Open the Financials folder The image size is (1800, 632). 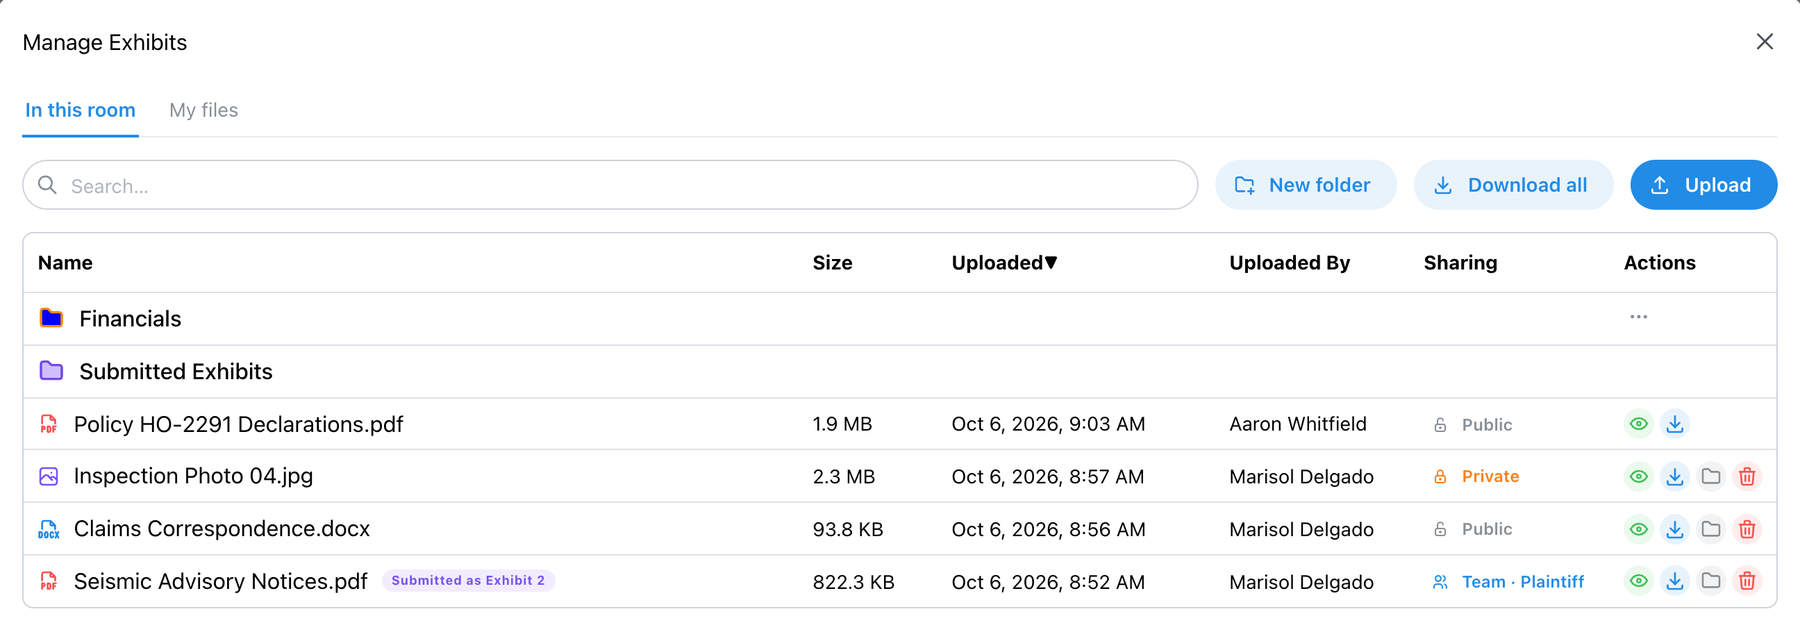click(130, 319)
